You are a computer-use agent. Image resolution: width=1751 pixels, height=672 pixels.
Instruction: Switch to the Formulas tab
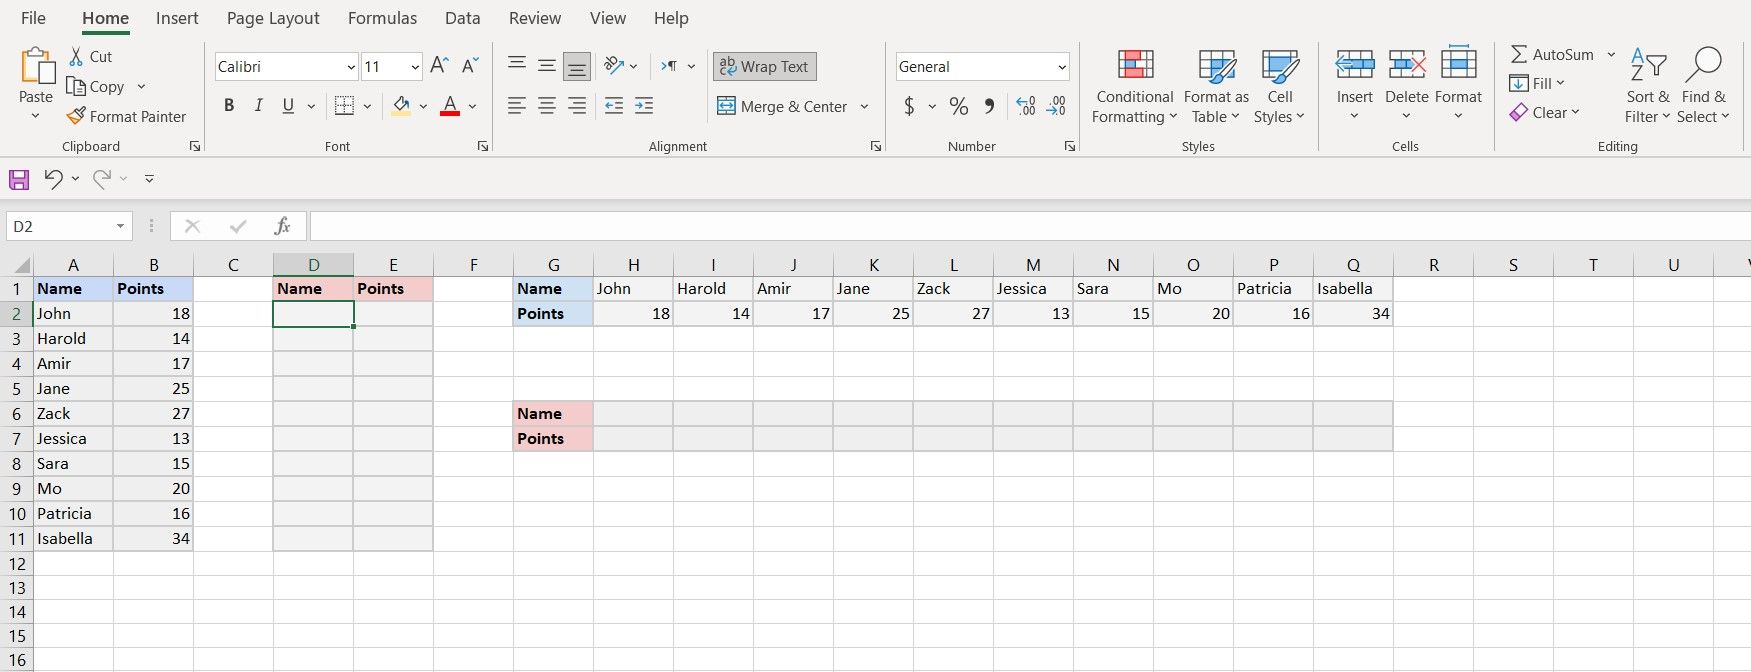(x=382, y=18)
